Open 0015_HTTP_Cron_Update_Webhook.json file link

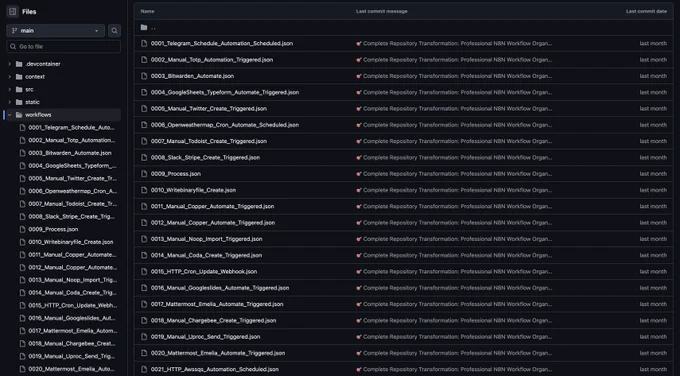(204, 271)
